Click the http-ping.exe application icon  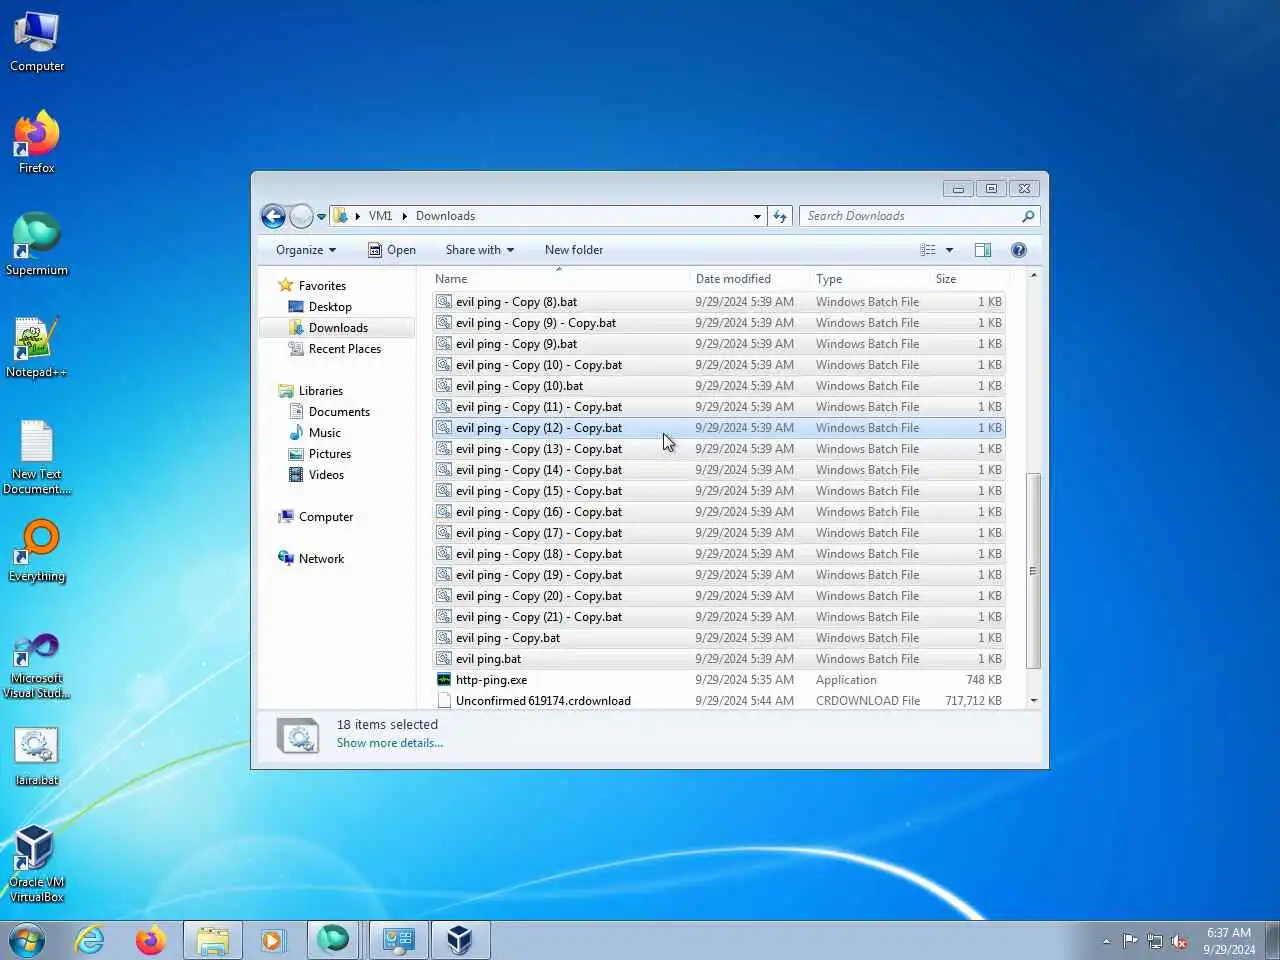[x=444, y=680]
